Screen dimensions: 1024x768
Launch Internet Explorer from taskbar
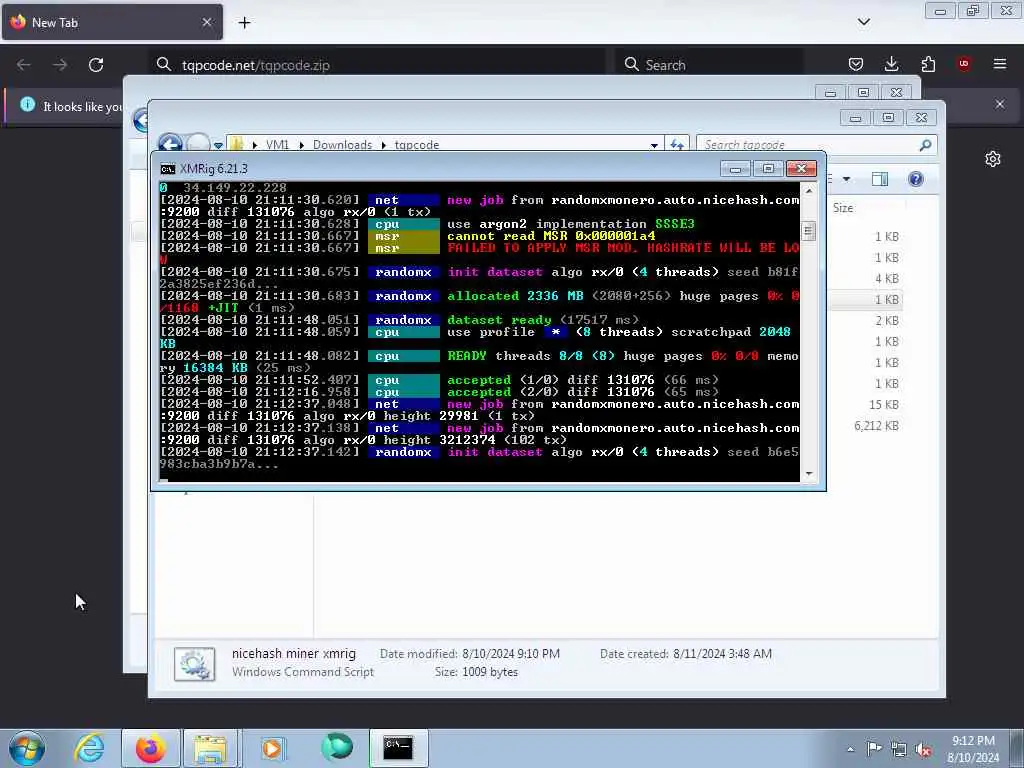89,748
